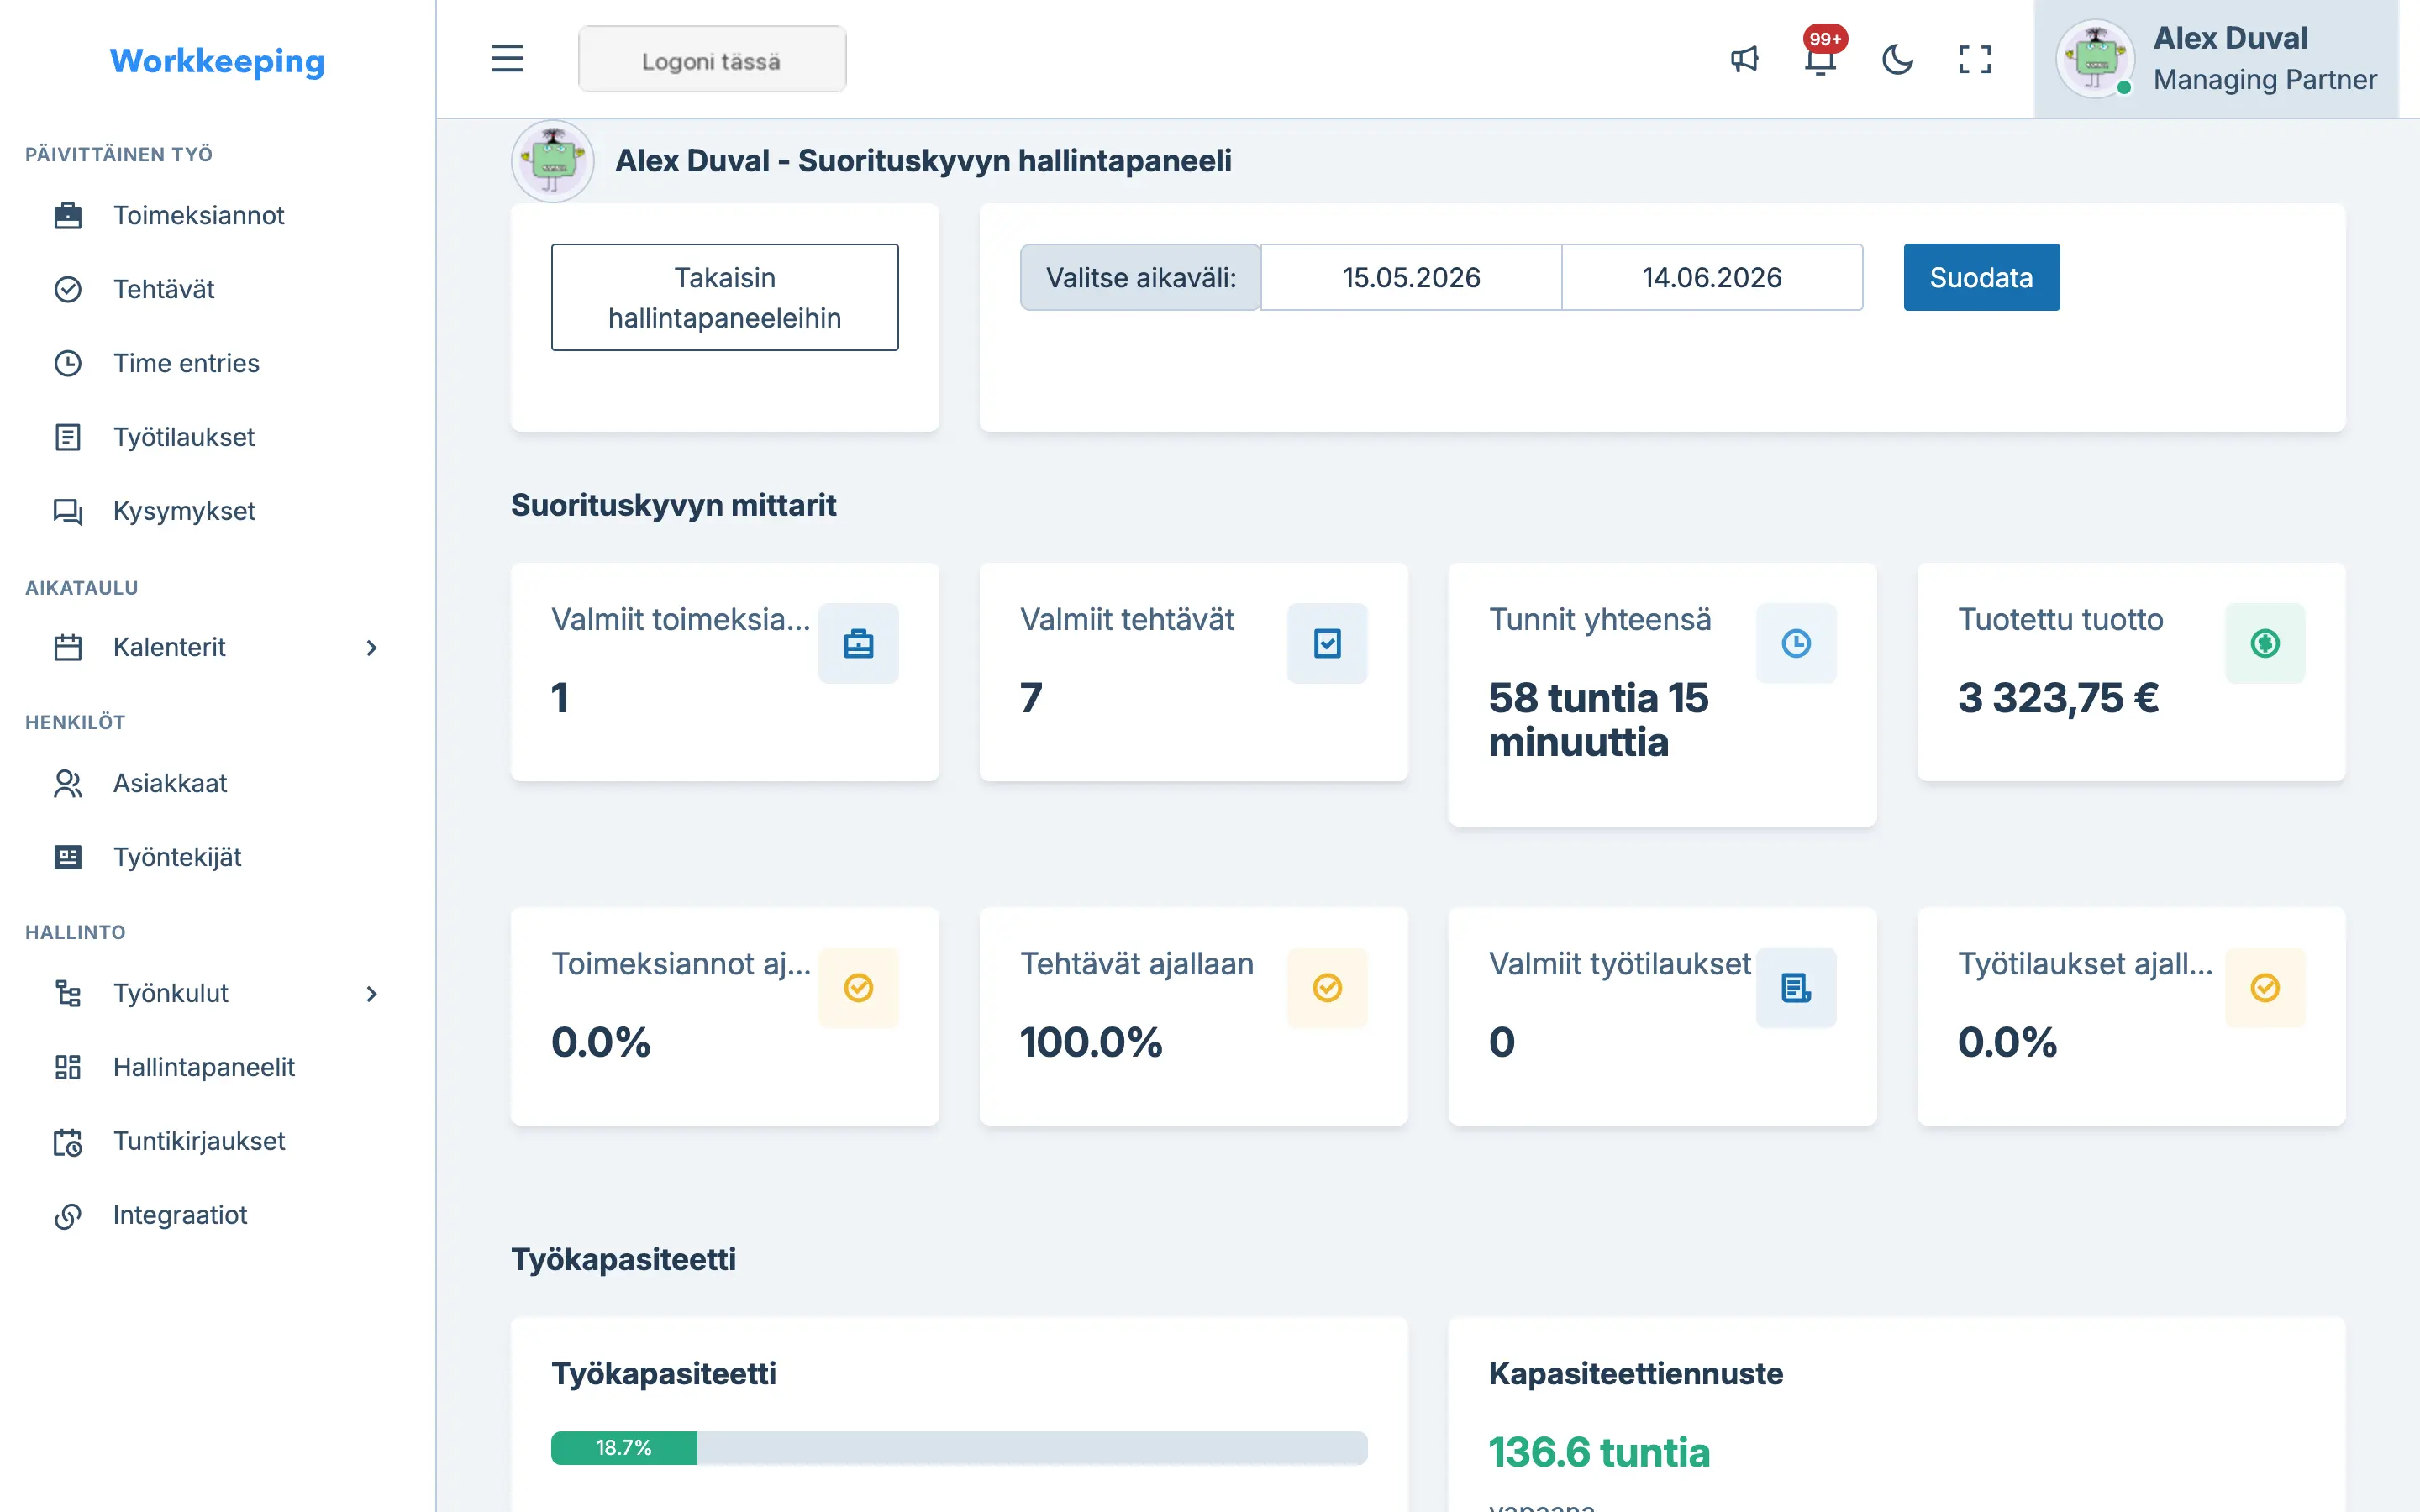Click the Kapasiteettiennuste heading
The width and height of the screenshot is (2420, 1512).
click(x=1635, y=1373)
